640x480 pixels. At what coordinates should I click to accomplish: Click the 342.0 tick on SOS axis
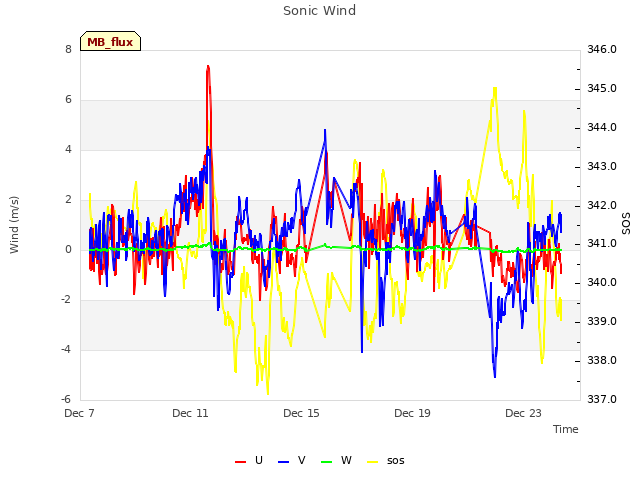click(602, 205)
